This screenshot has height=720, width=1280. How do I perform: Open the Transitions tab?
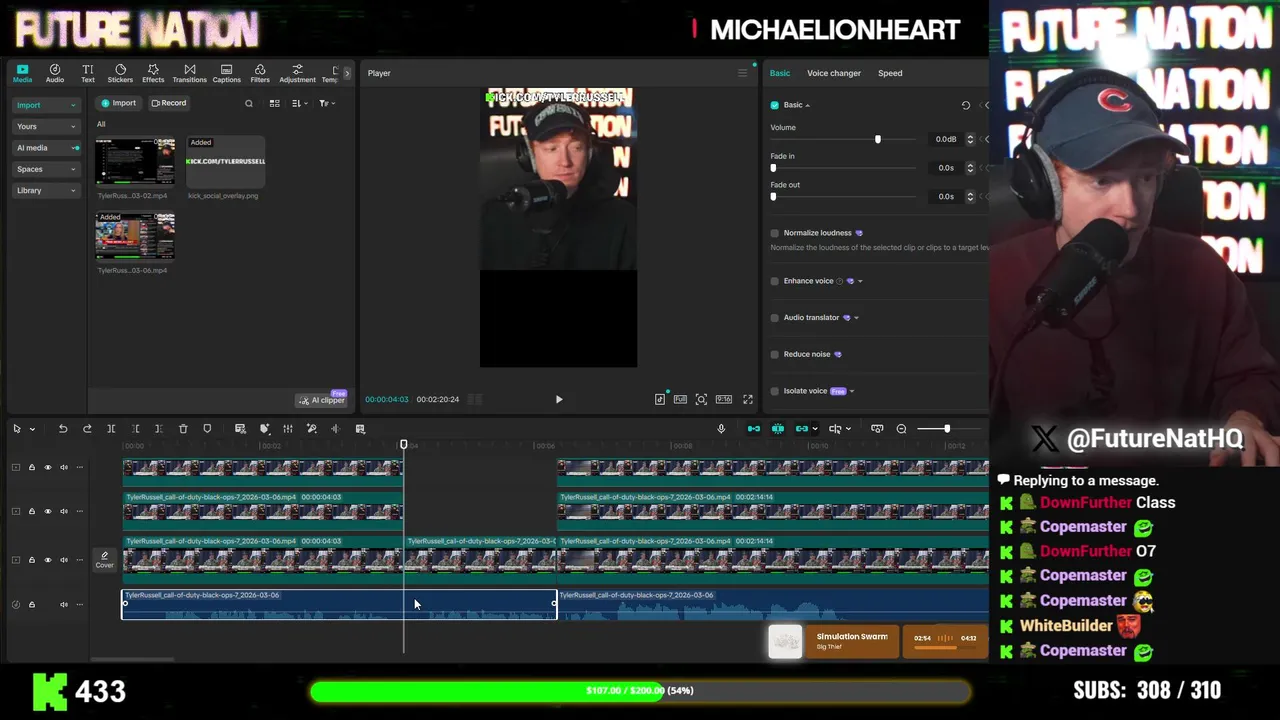tap(189, 73)
